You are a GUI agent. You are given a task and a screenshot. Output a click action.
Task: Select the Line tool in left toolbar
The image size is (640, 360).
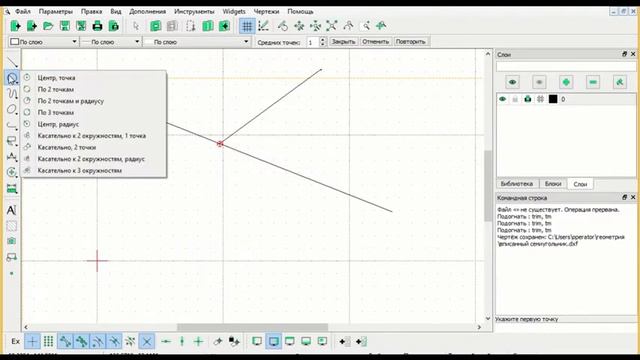12,62
